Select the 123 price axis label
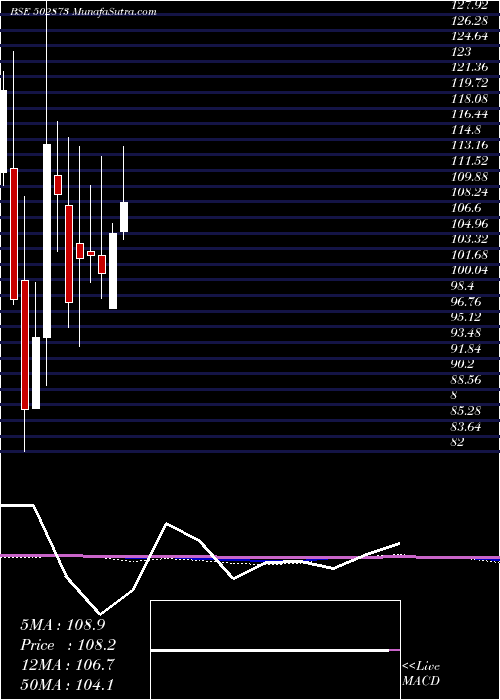500x700 pixels. [461, 51]
